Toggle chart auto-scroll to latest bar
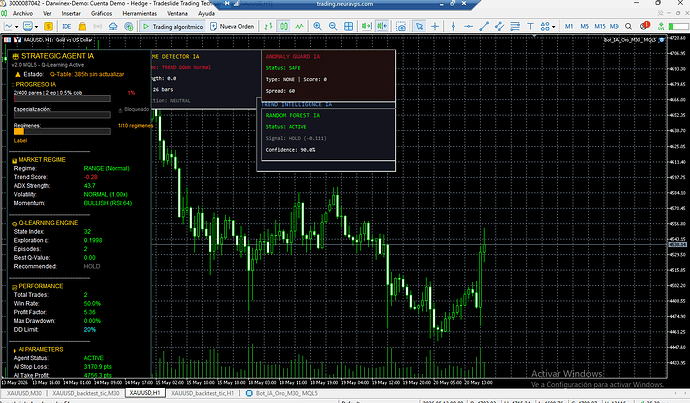 367,26
